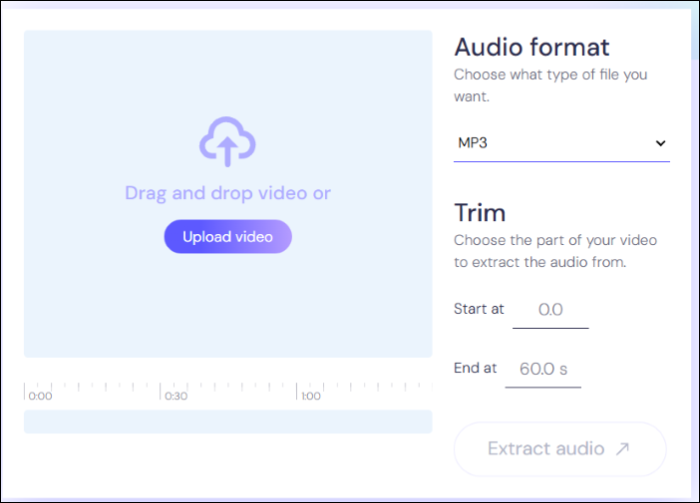Expand the format list using the chevron arrow
Screen dimensions: 700x503
[x=659, y=143]
